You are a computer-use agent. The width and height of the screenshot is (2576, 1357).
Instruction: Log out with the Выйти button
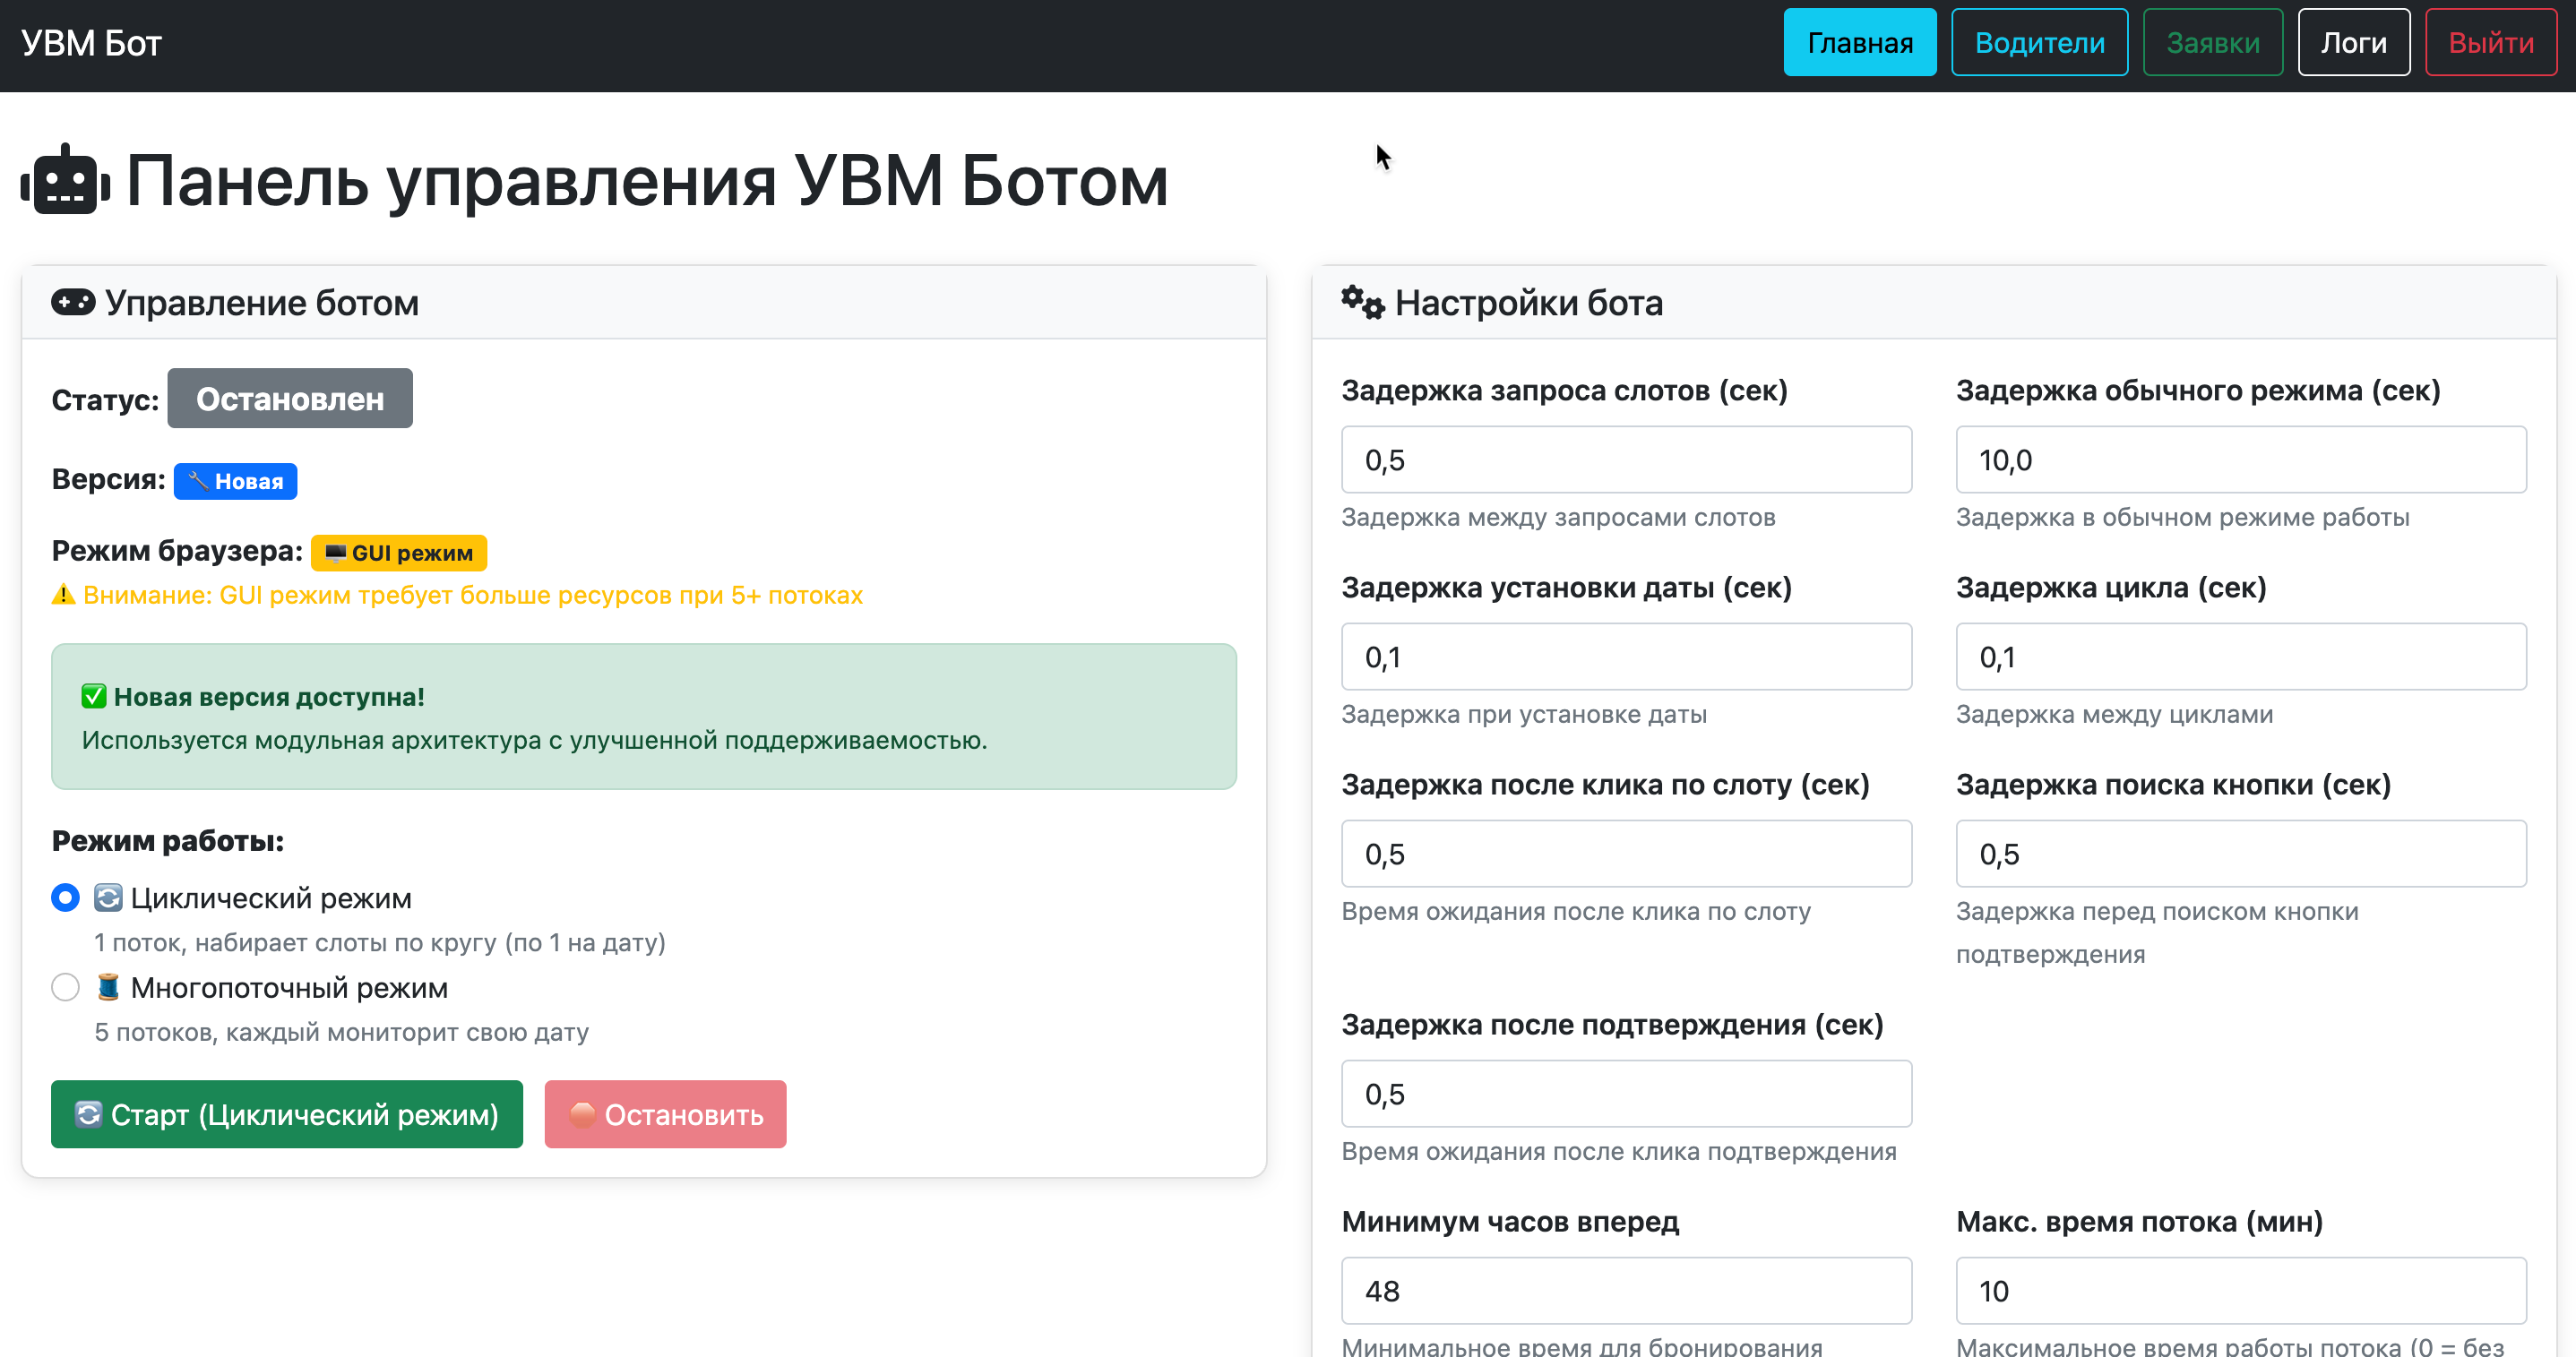[2490, 43]
